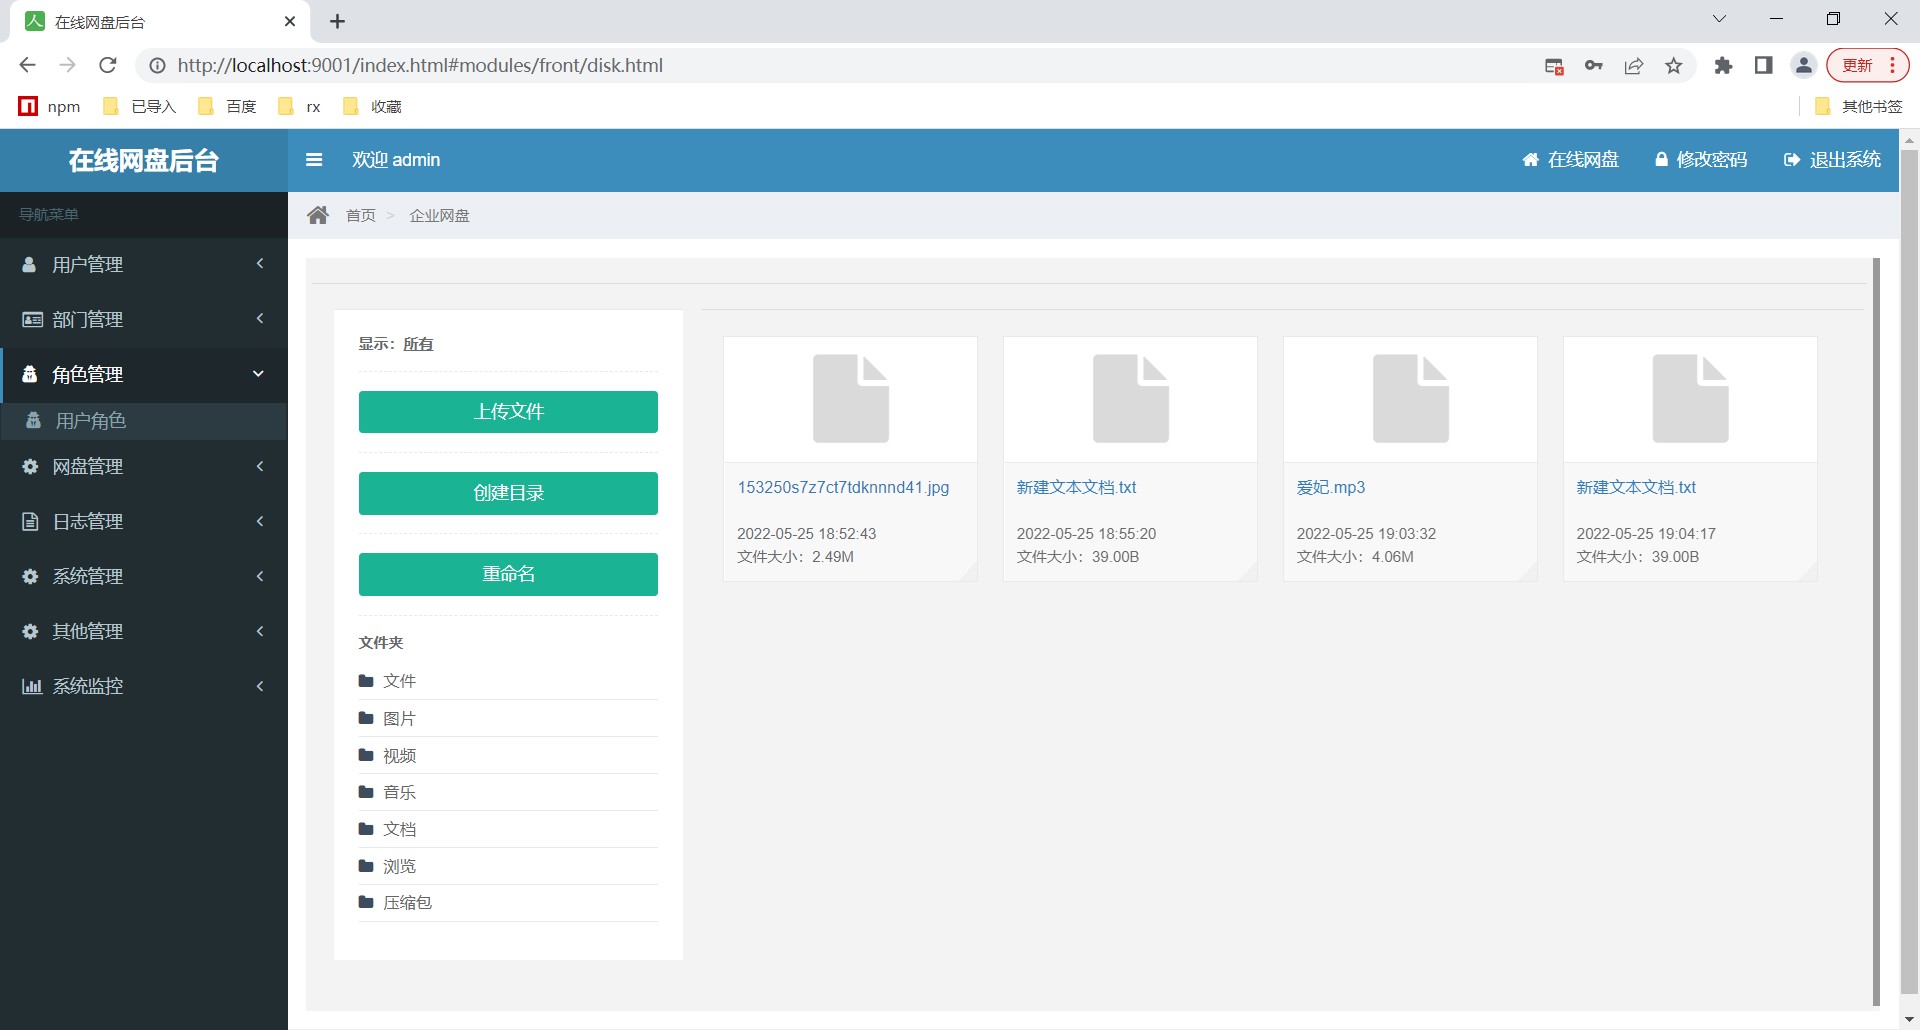Click the 上传文件 button
1920x1030 pixels.
pos(508,412)
